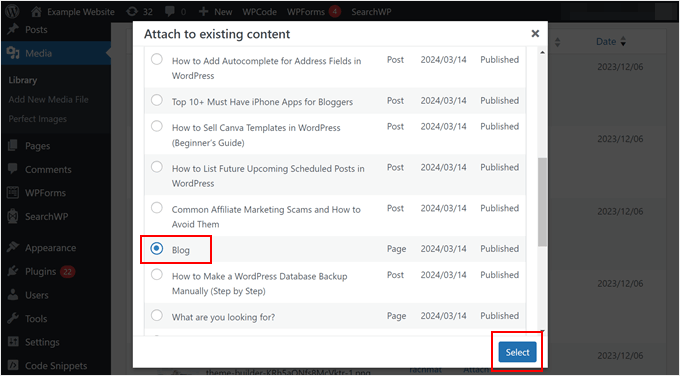
Task: Open the Settings menu item
Action: 42,342
